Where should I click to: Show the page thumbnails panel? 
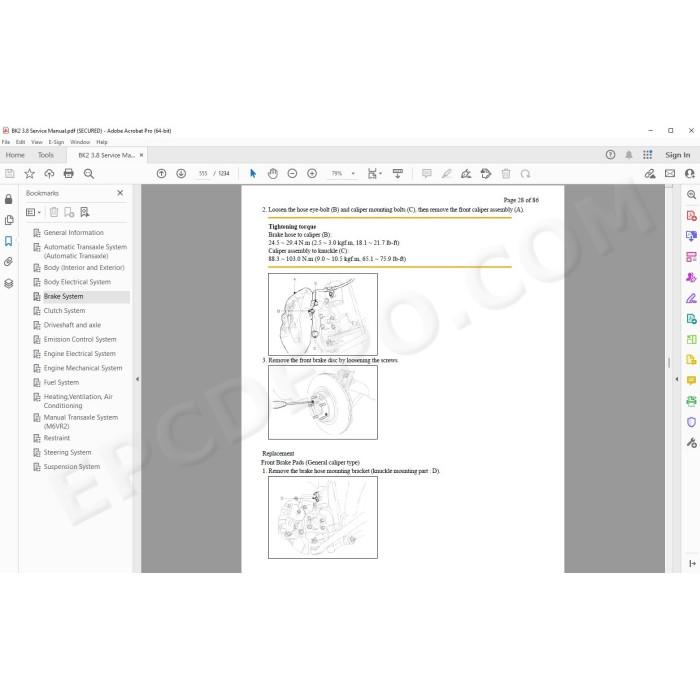click(x=8, y=220)
